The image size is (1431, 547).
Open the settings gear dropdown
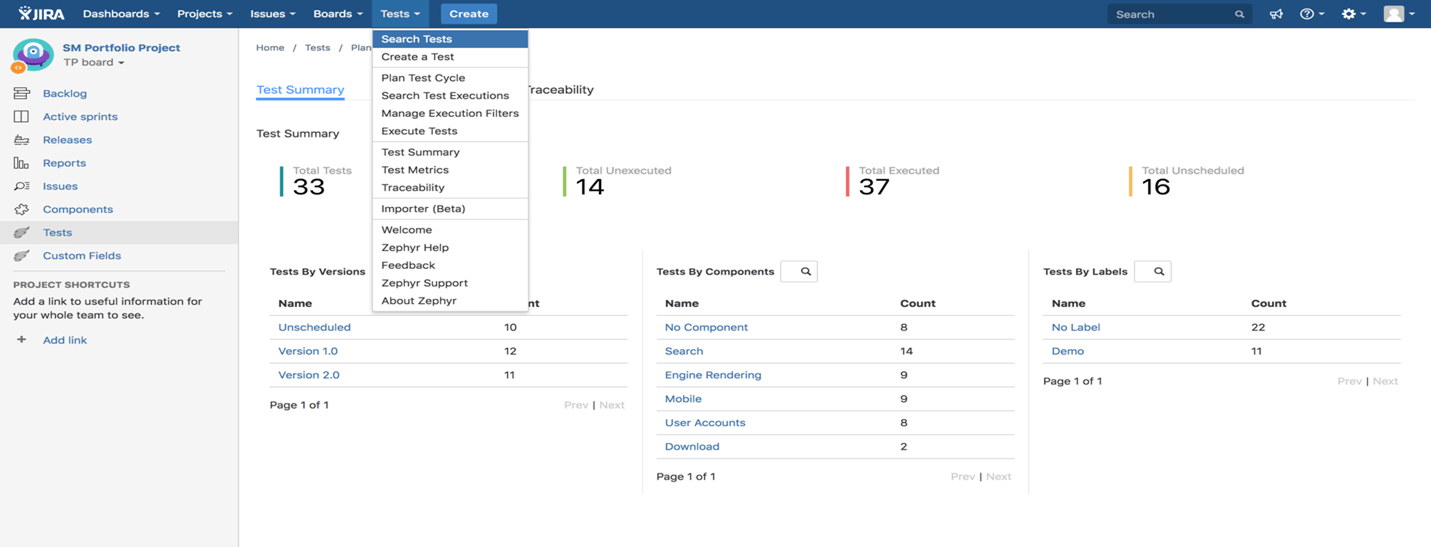point(1353,14)
